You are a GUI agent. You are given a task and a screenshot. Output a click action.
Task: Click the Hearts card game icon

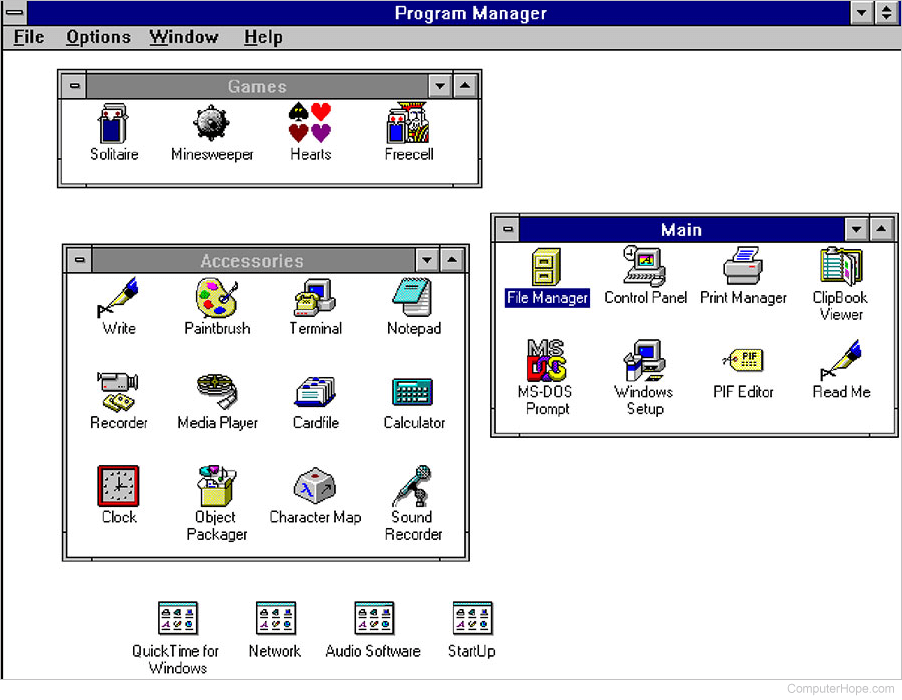[310, 123]
